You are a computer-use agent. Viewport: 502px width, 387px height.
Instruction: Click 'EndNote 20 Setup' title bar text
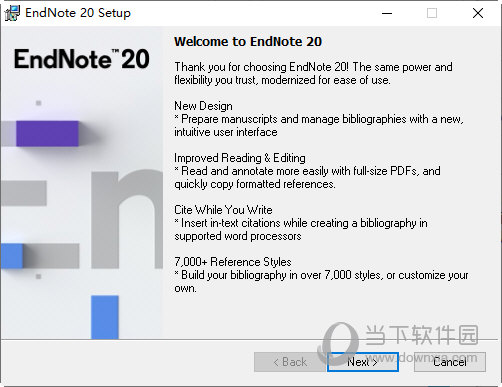pos(78,13)
